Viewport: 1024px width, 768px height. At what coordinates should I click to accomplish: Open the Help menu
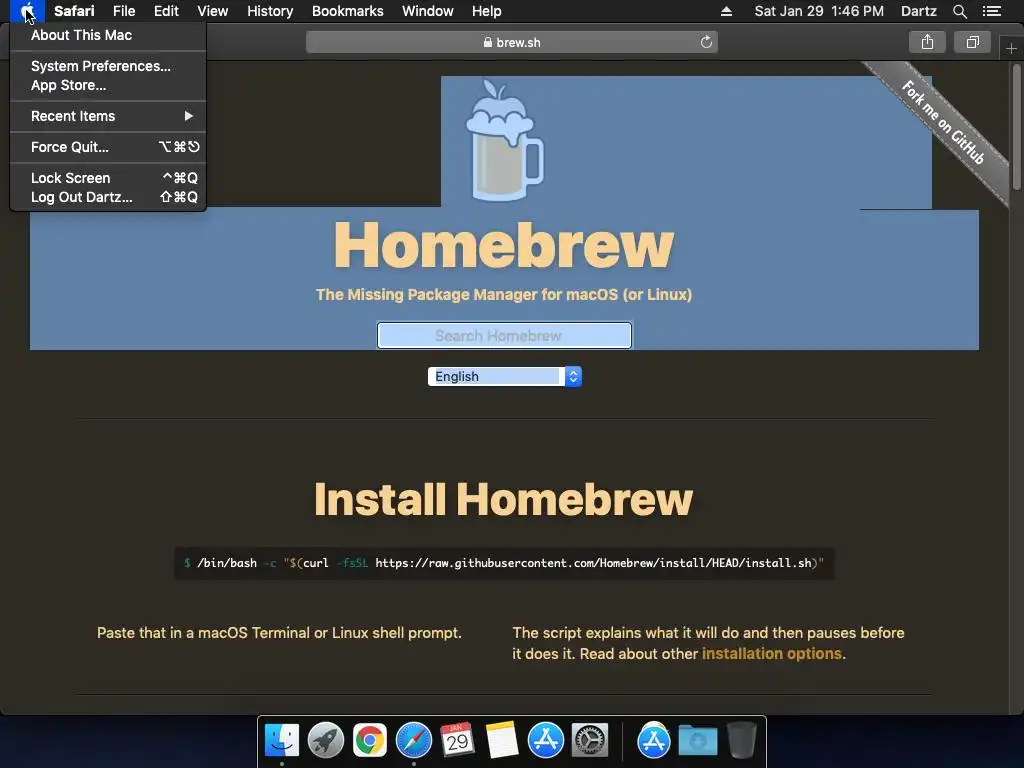tap(487, 11)
